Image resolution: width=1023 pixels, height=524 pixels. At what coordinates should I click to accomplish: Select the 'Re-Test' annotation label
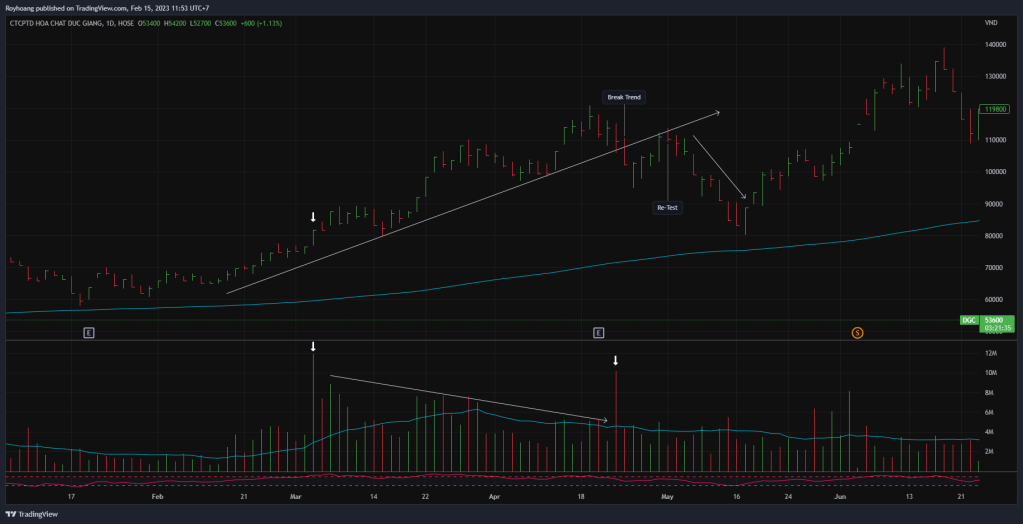click(x=667, y=207)
